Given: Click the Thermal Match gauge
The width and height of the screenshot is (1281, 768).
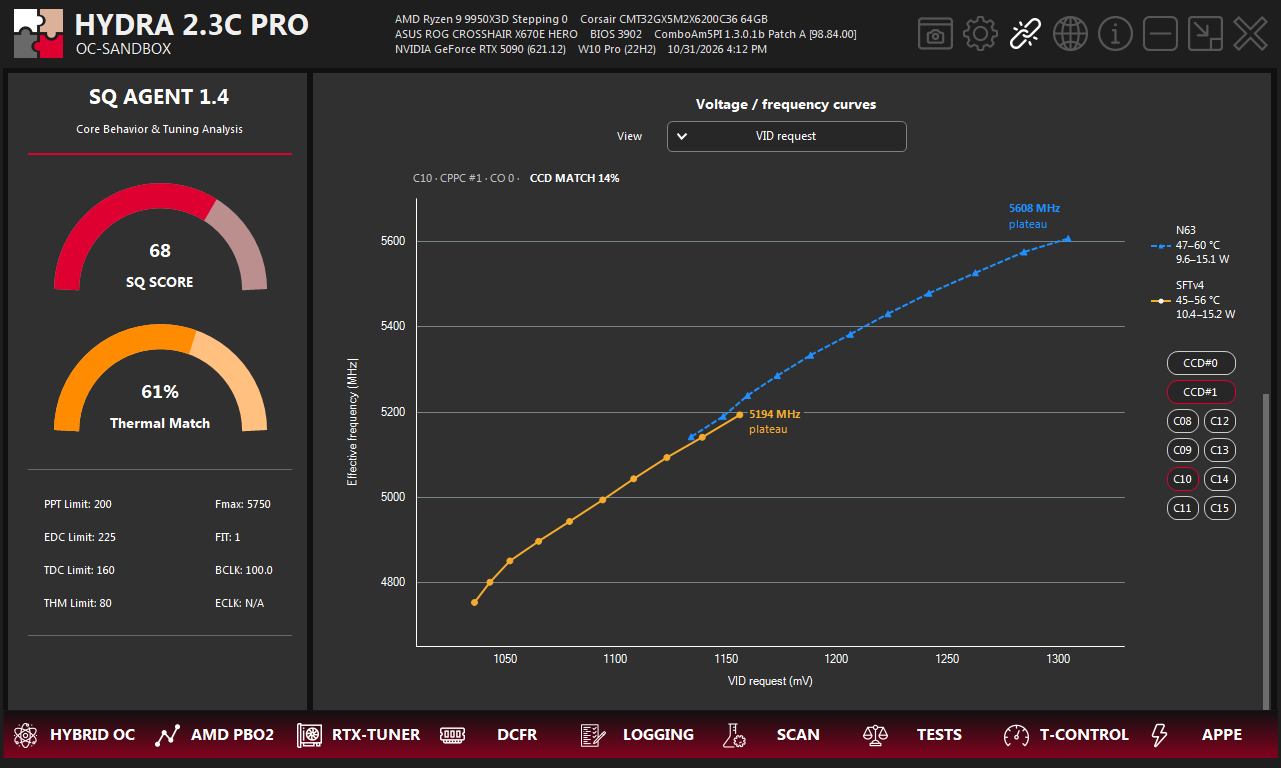Looking at the screenshot, I should (160, 378).
